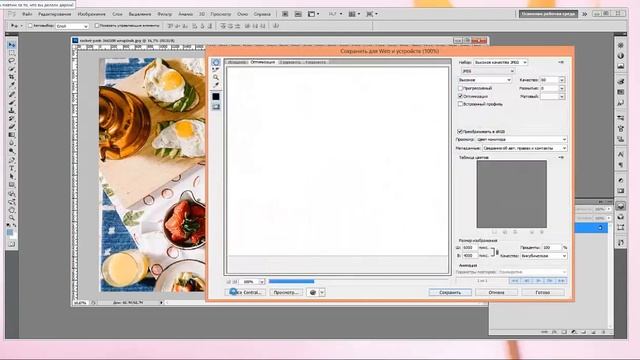Select the Slice Select tool in the dialog

click(x=216, y=70)
